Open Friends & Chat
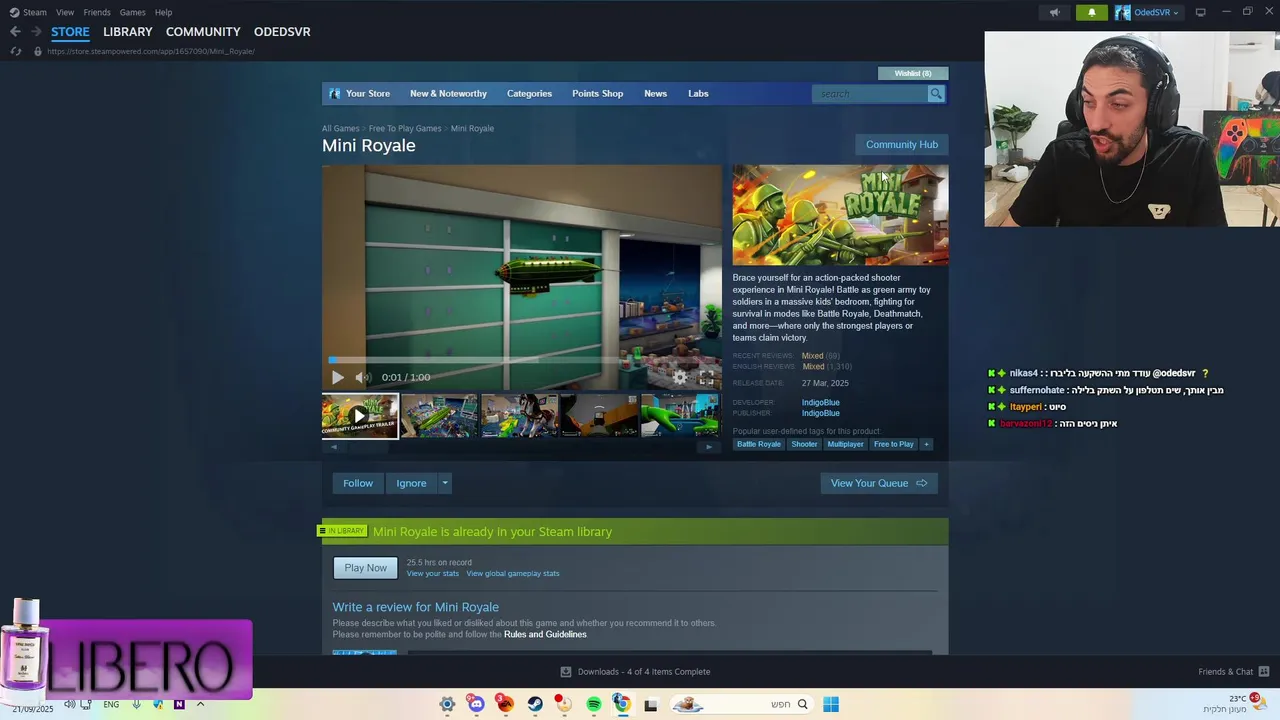This screenshot has width=1280, height=720. coord(1233,672)
